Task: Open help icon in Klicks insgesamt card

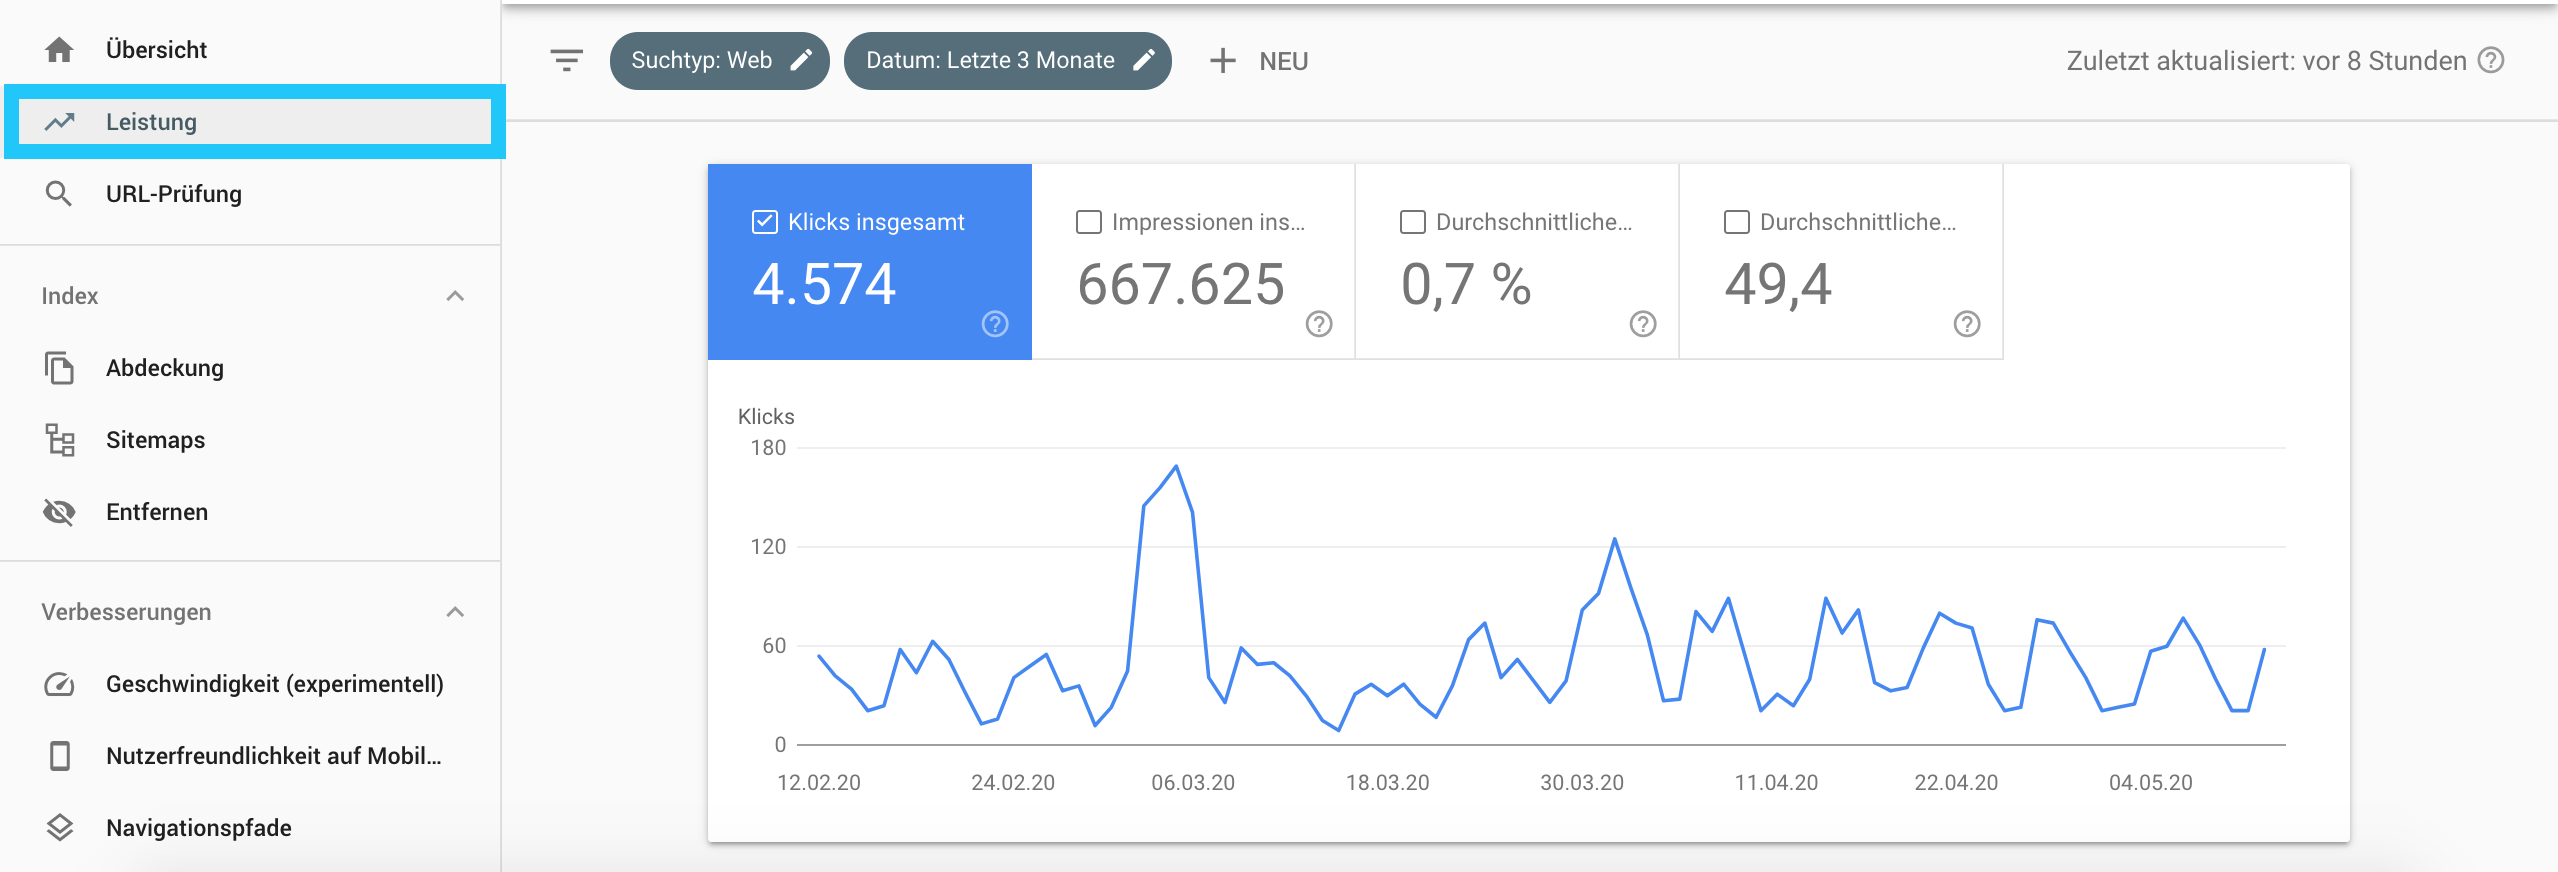Action: tap(995, 324)
